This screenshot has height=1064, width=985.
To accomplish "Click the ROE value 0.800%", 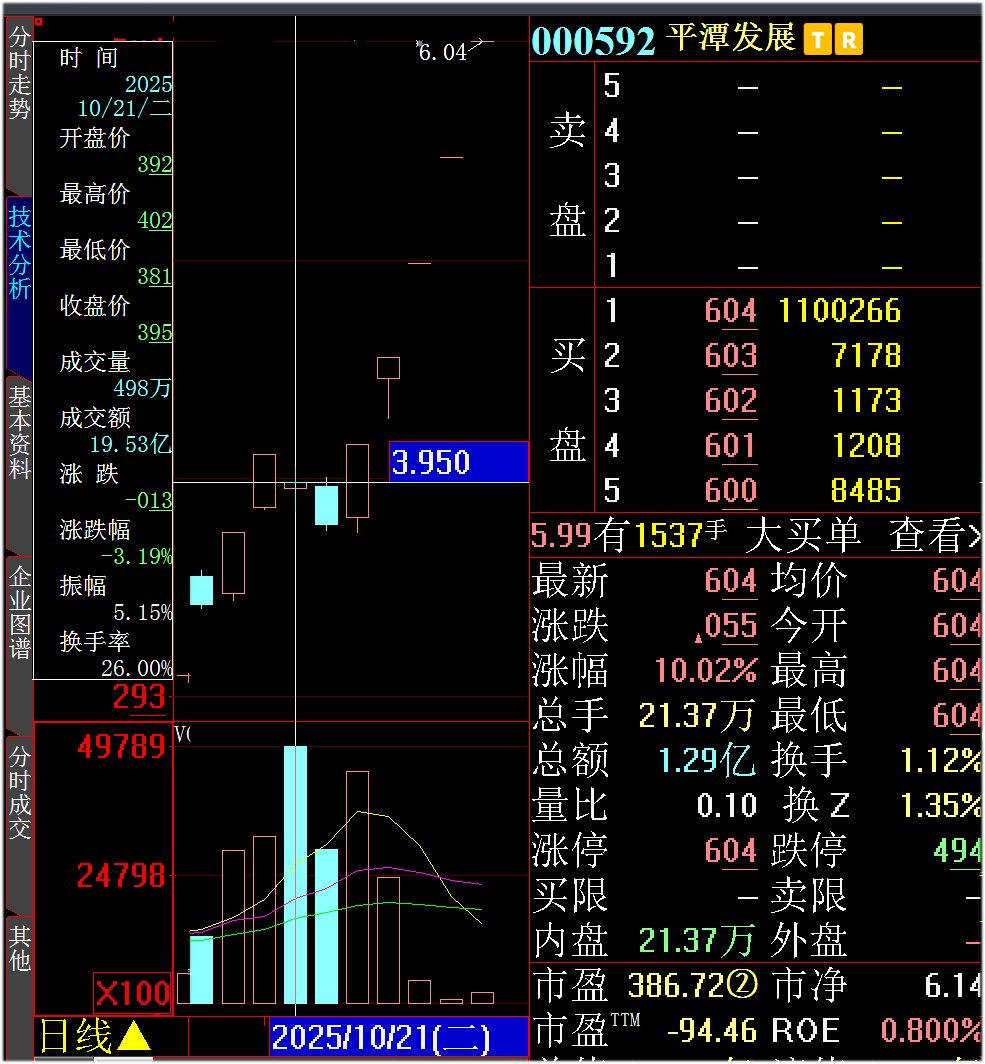I will pyautogui.click(x=931, y=1030).
